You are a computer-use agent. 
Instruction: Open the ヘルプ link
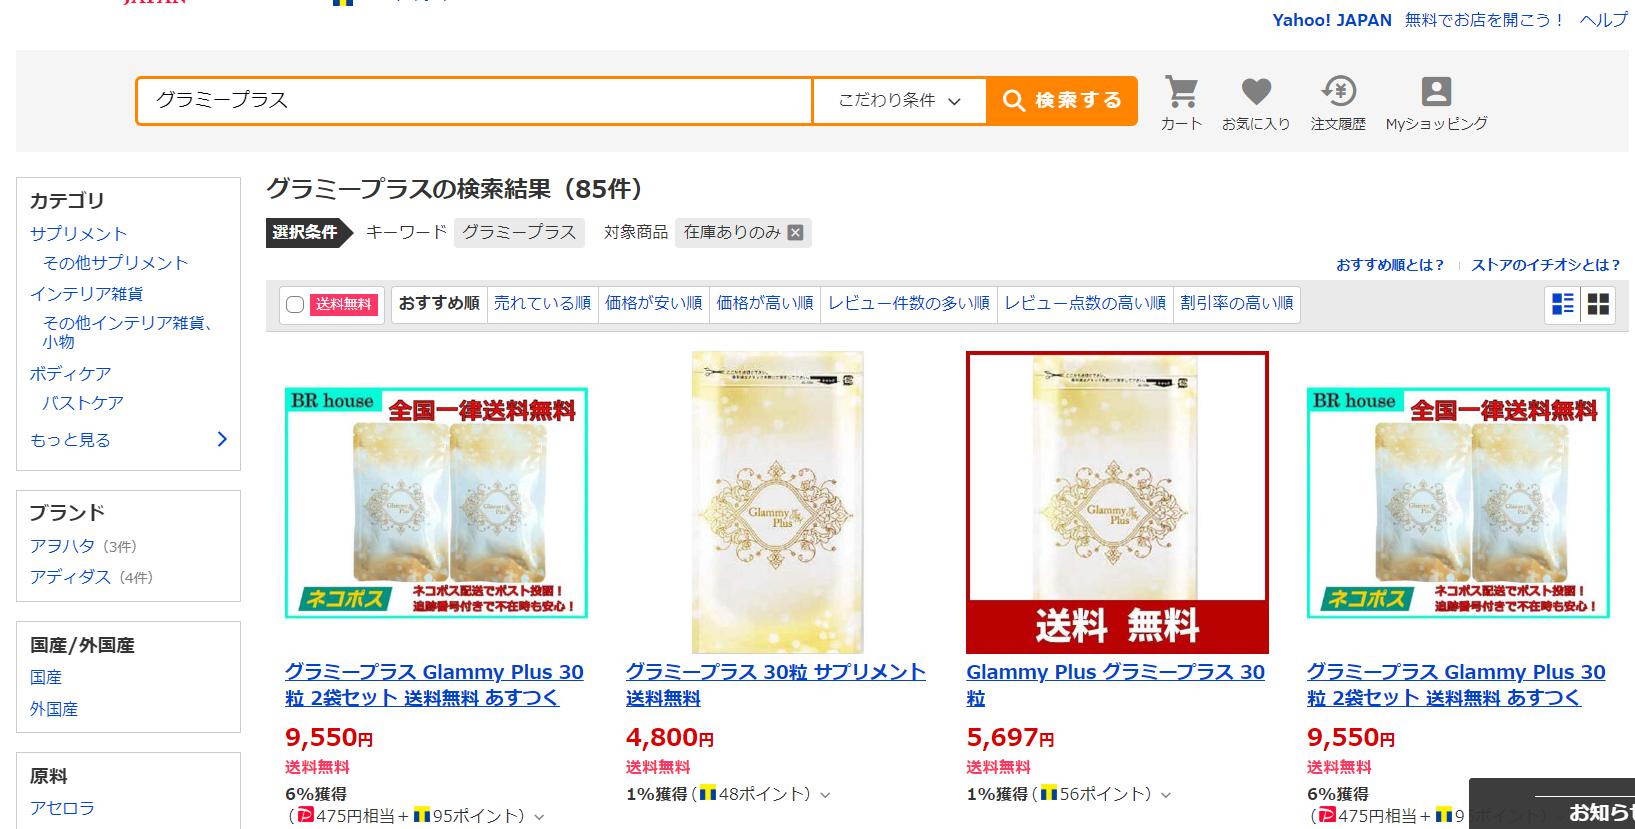click(1603, 20)
